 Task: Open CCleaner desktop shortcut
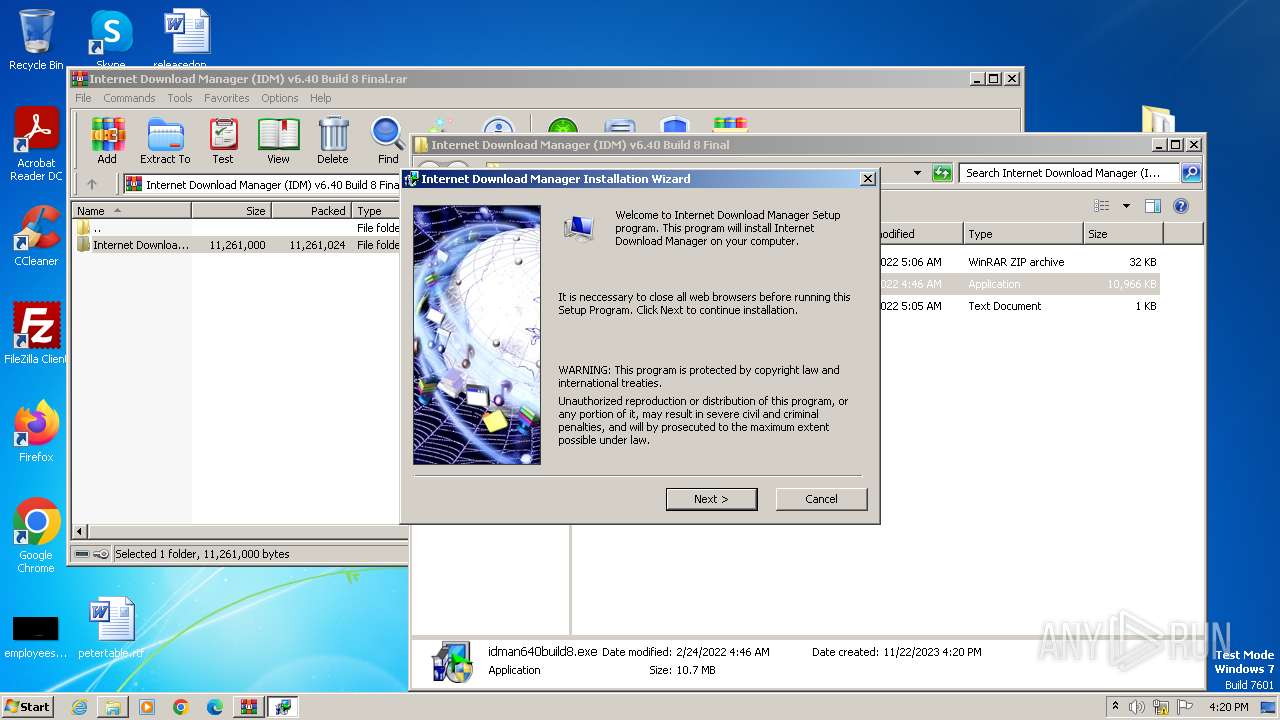click(x=36, y=236)
